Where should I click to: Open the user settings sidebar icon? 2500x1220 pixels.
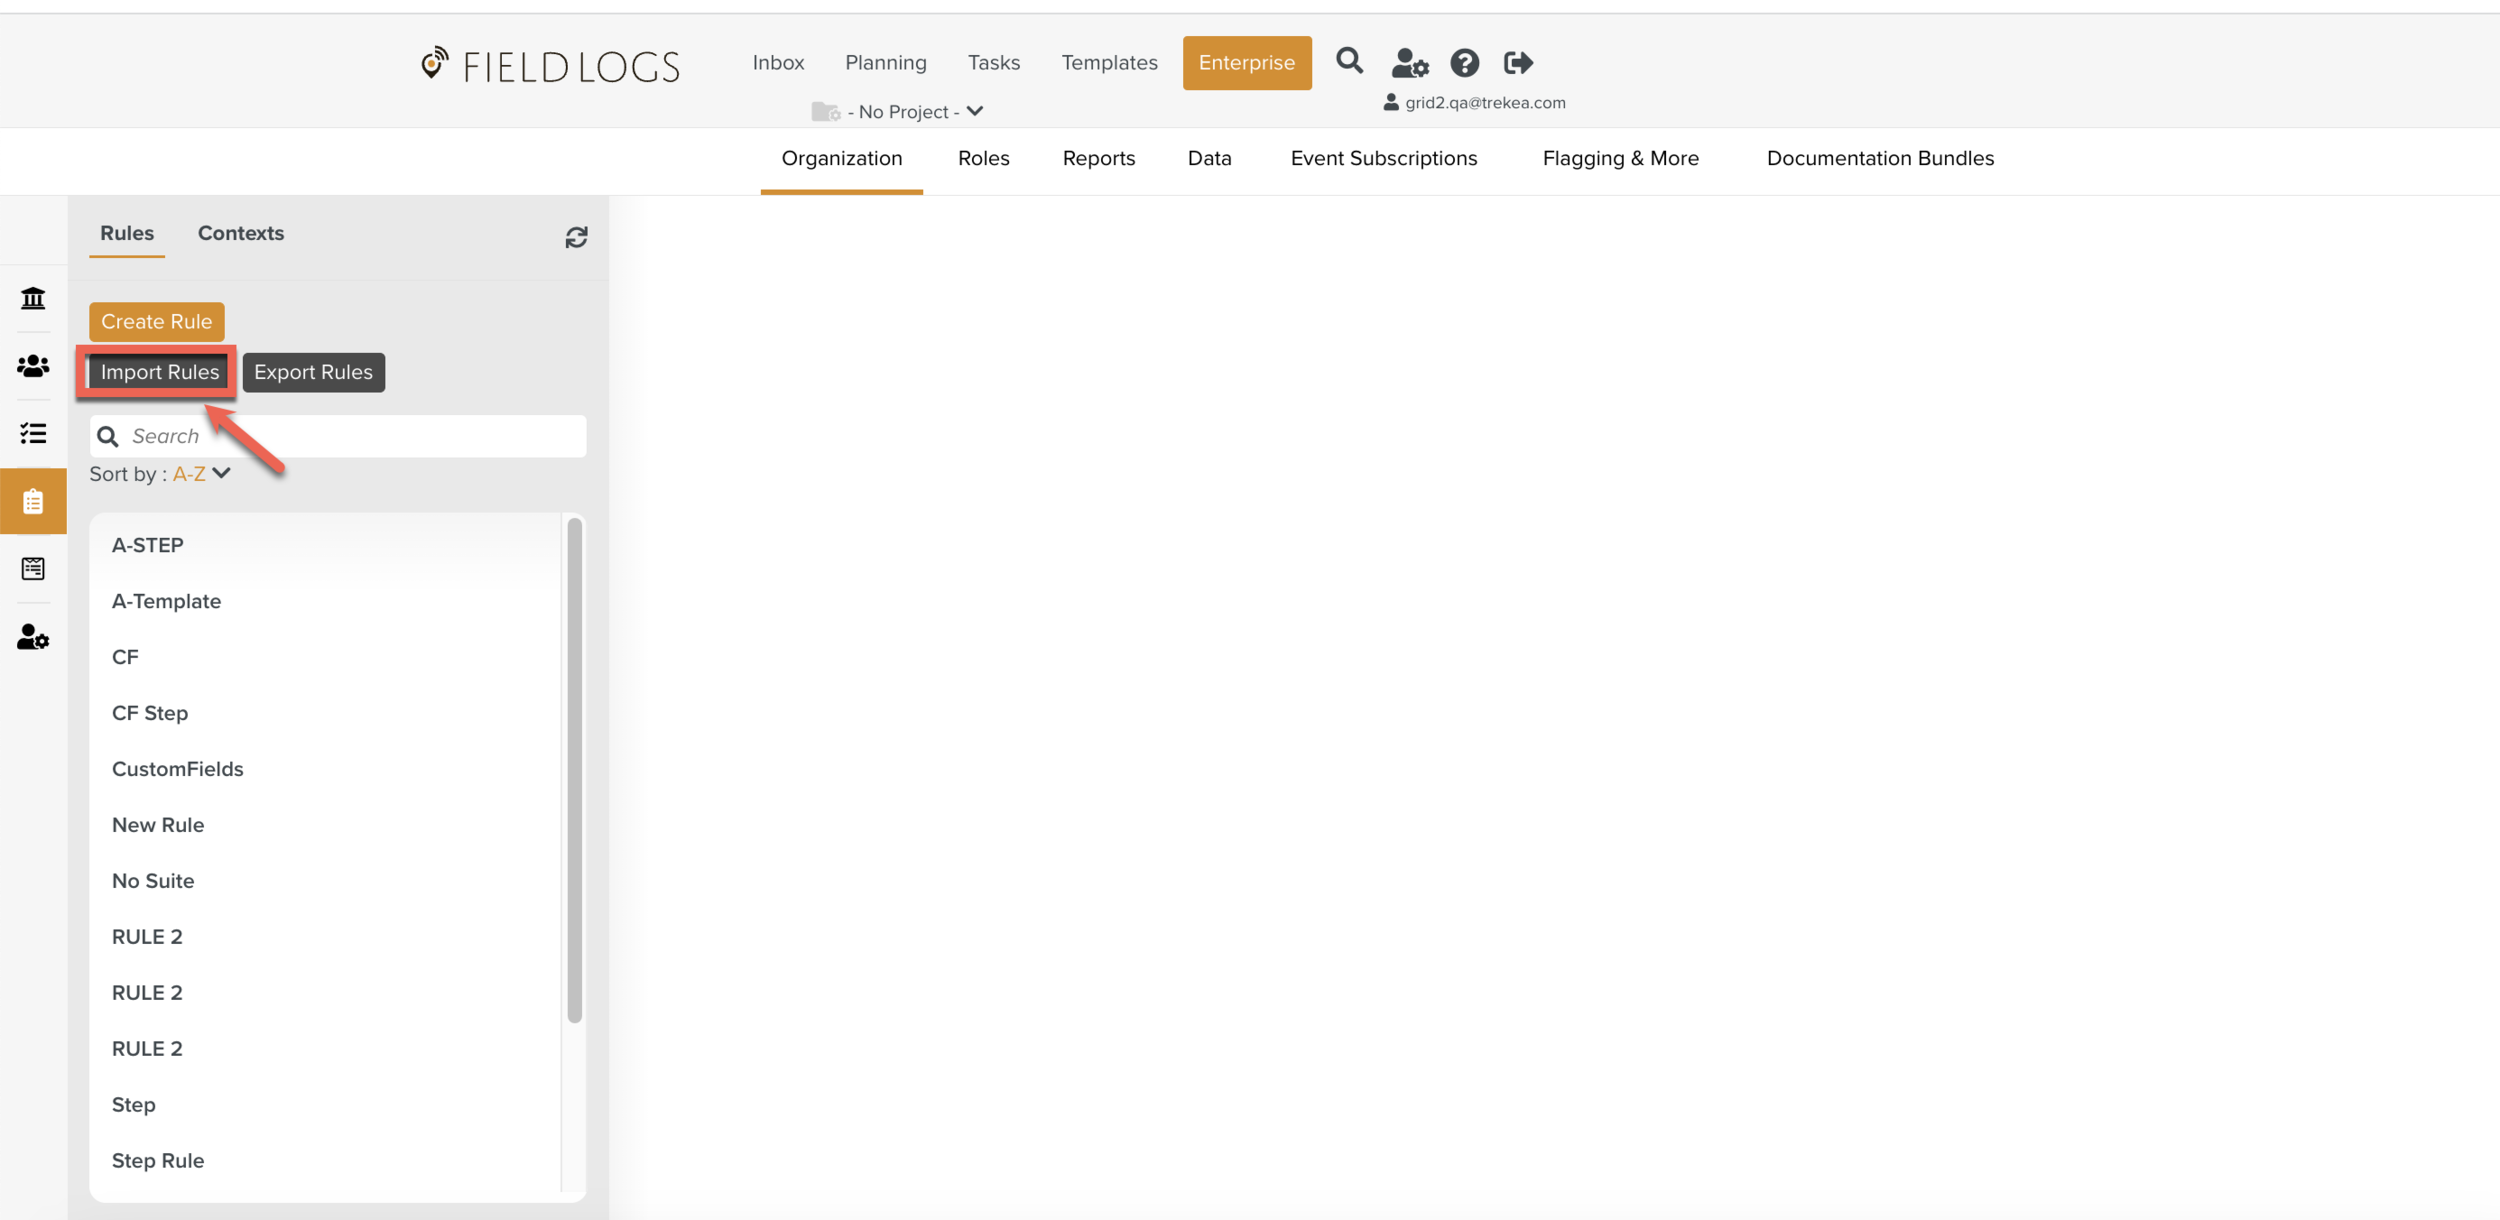click(33, 637)
